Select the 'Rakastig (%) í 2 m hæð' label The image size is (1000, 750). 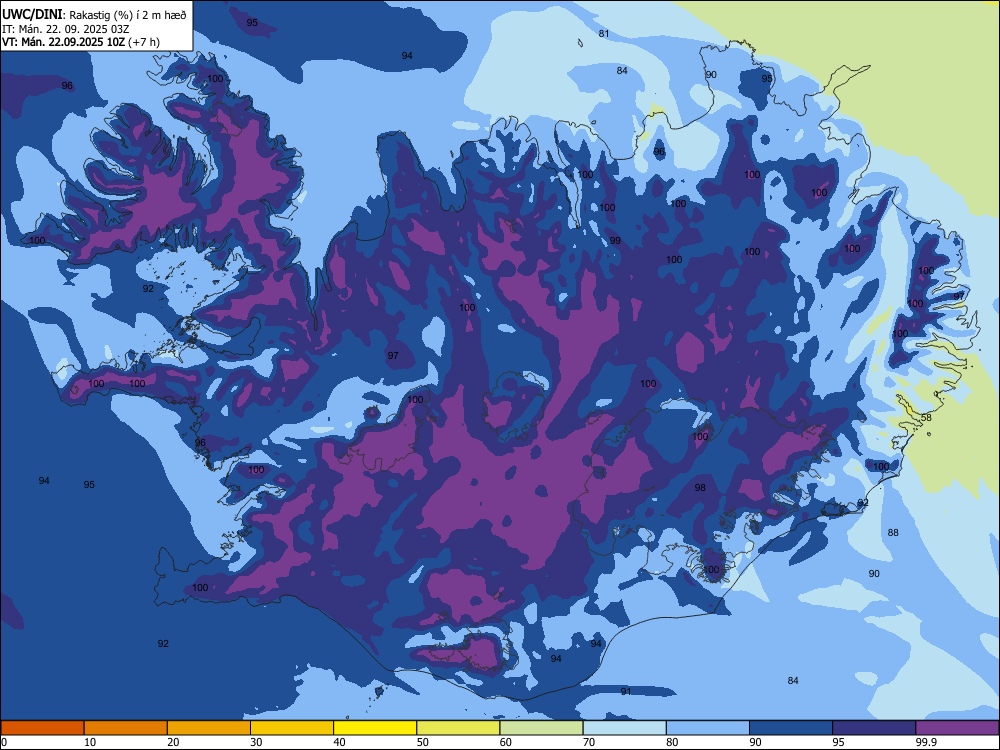point(128,15)
